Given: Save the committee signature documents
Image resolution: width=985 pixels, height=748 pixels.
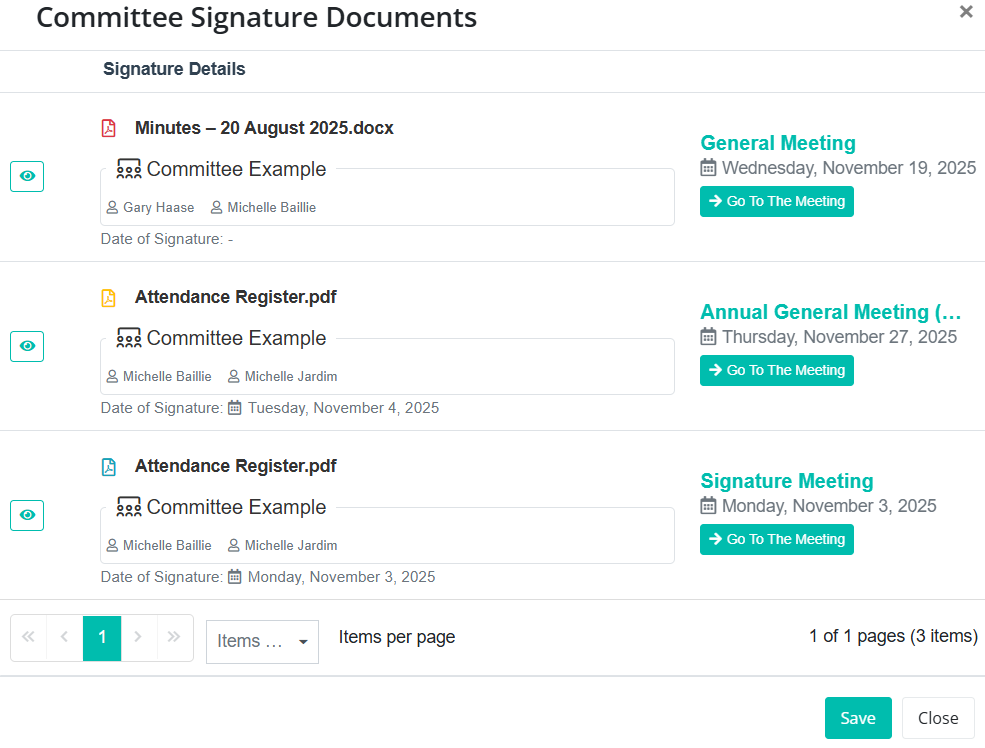Looking at the screenshot, I should pyautogui.click(x=857, y=718).
